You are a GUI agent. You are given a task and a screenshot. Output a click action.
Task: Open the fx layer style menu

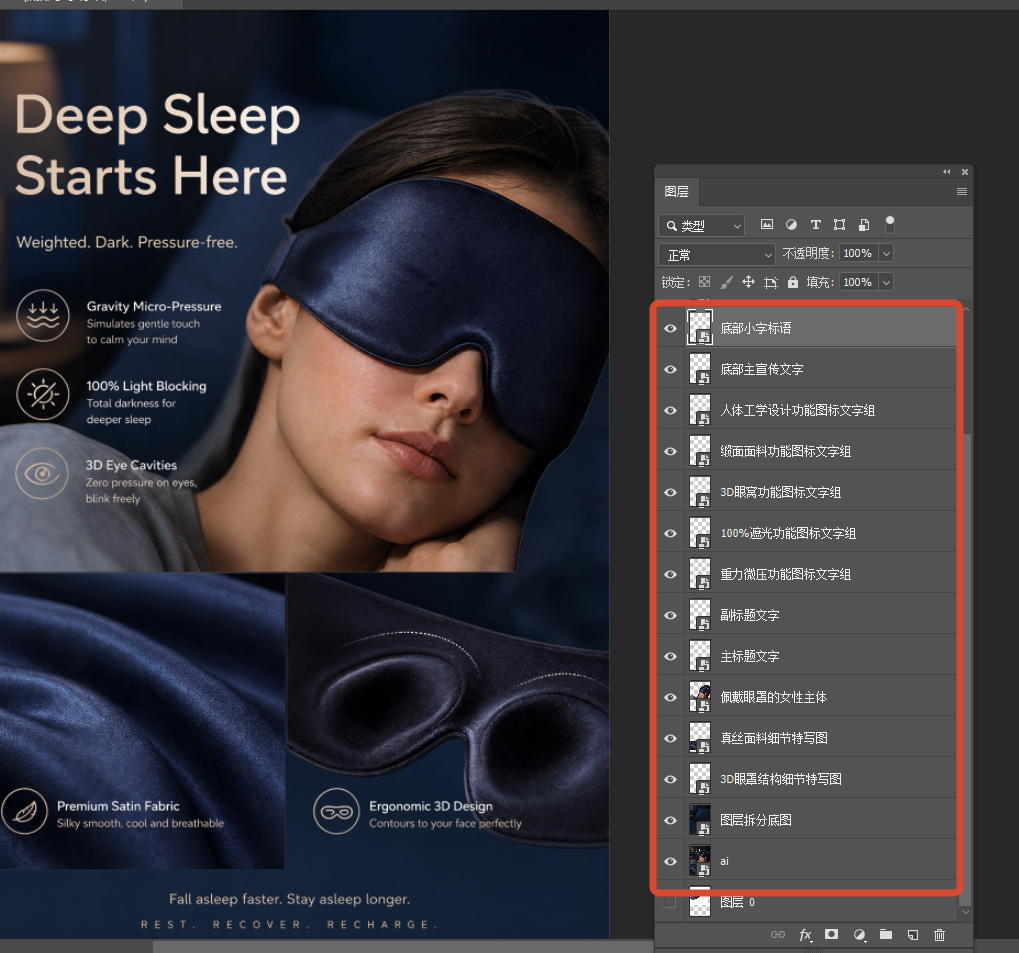click(805, 935)
